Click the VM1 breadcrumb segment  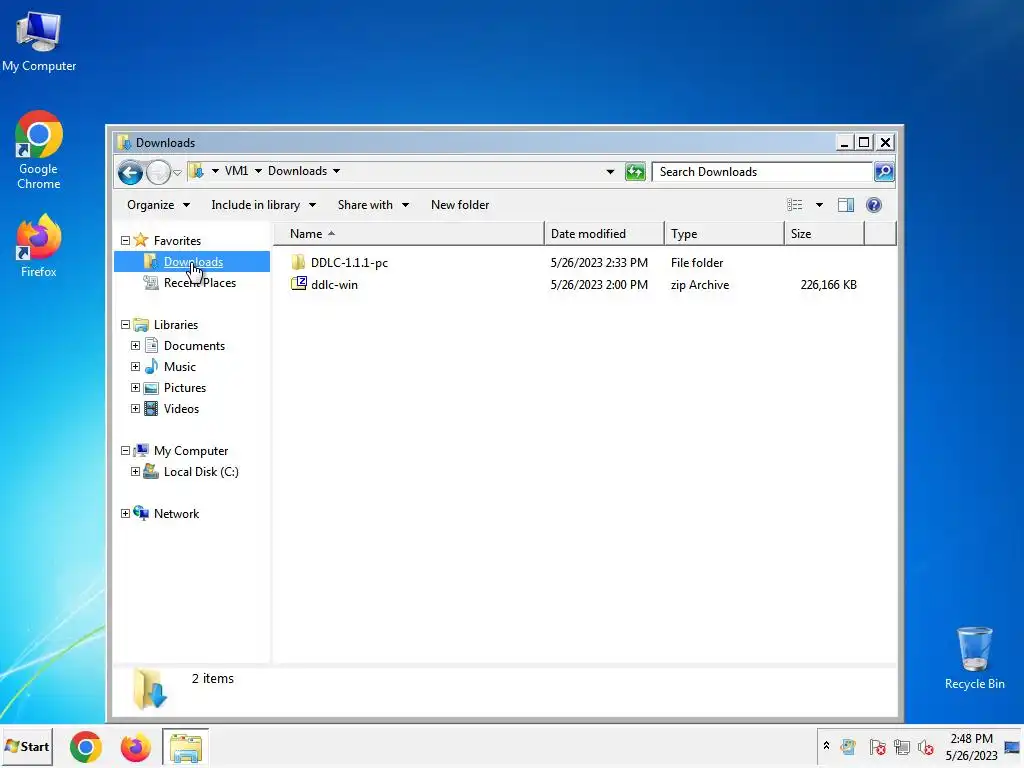[236, 171]
